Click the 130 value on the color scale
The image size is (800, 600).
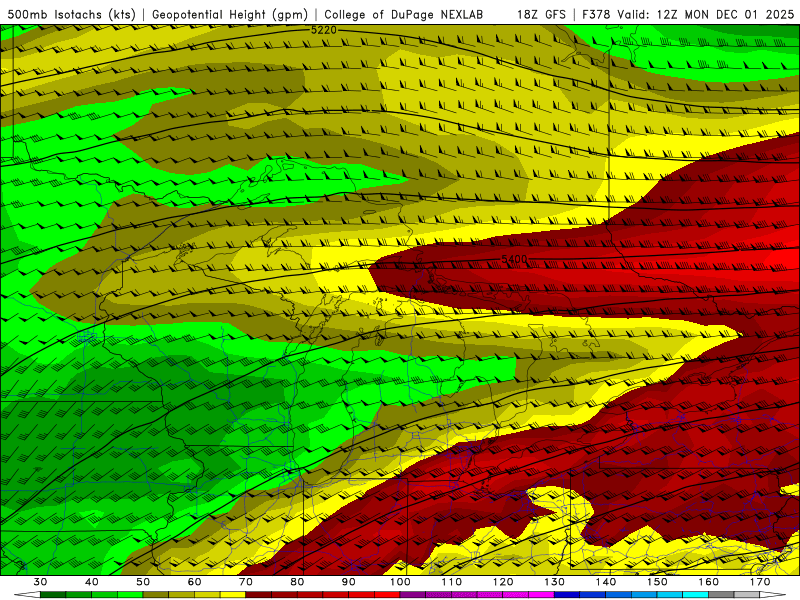click(555, 582)
